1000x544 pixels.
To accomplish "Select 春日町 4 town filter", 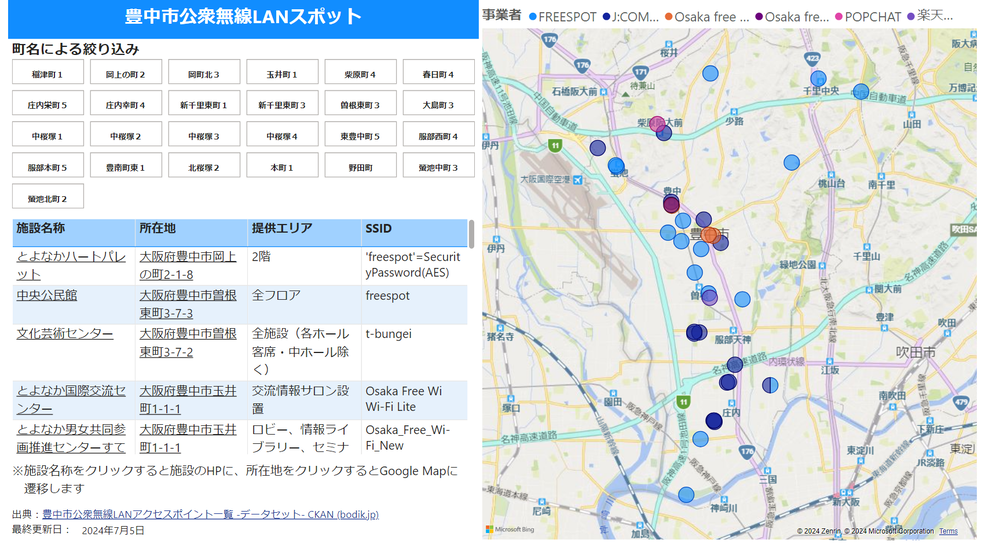I will tap(439, 73).
